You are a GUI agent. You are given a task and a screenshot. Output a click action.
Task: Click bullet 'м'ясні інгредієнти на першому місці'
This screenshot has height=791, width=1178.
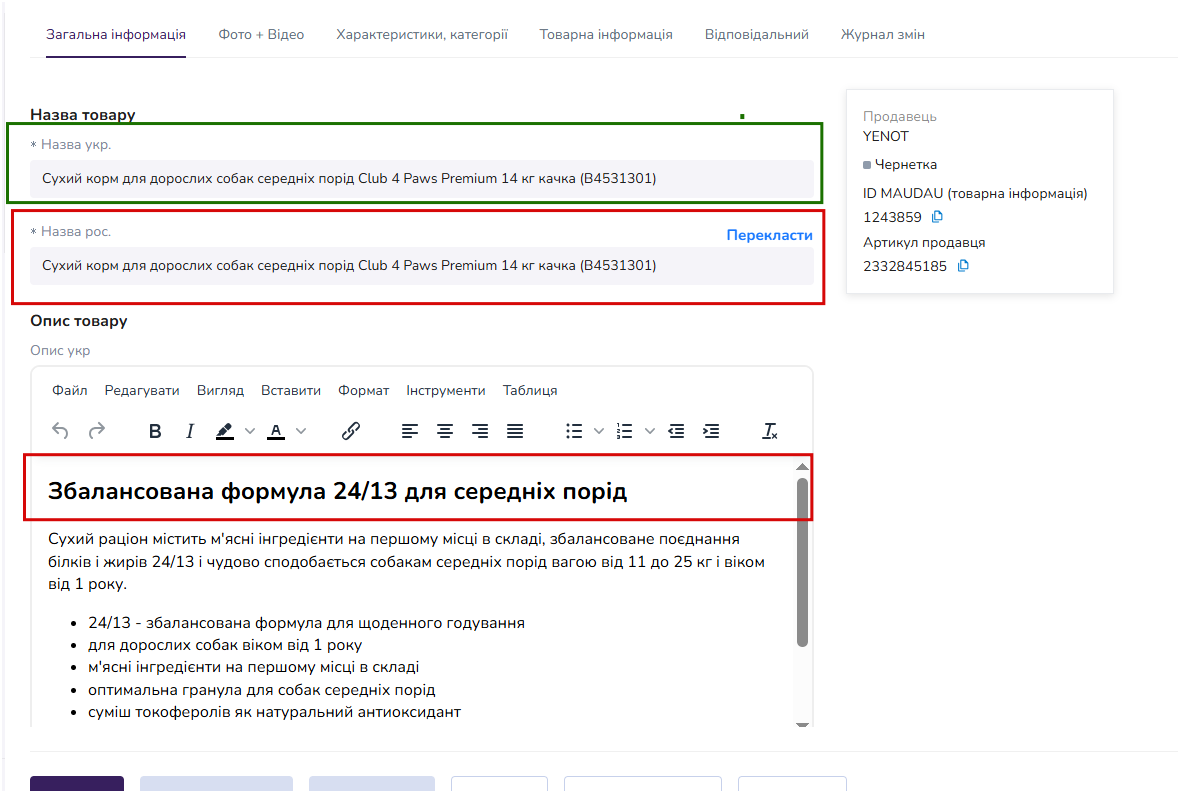[x=253, y=667]
